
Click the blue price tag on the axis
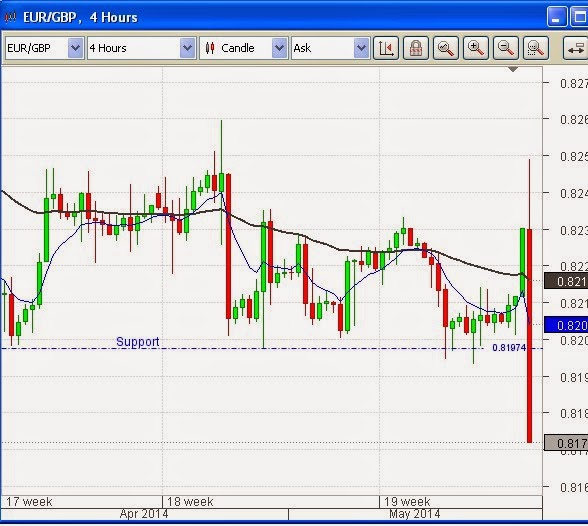click(x=566, y=325)
